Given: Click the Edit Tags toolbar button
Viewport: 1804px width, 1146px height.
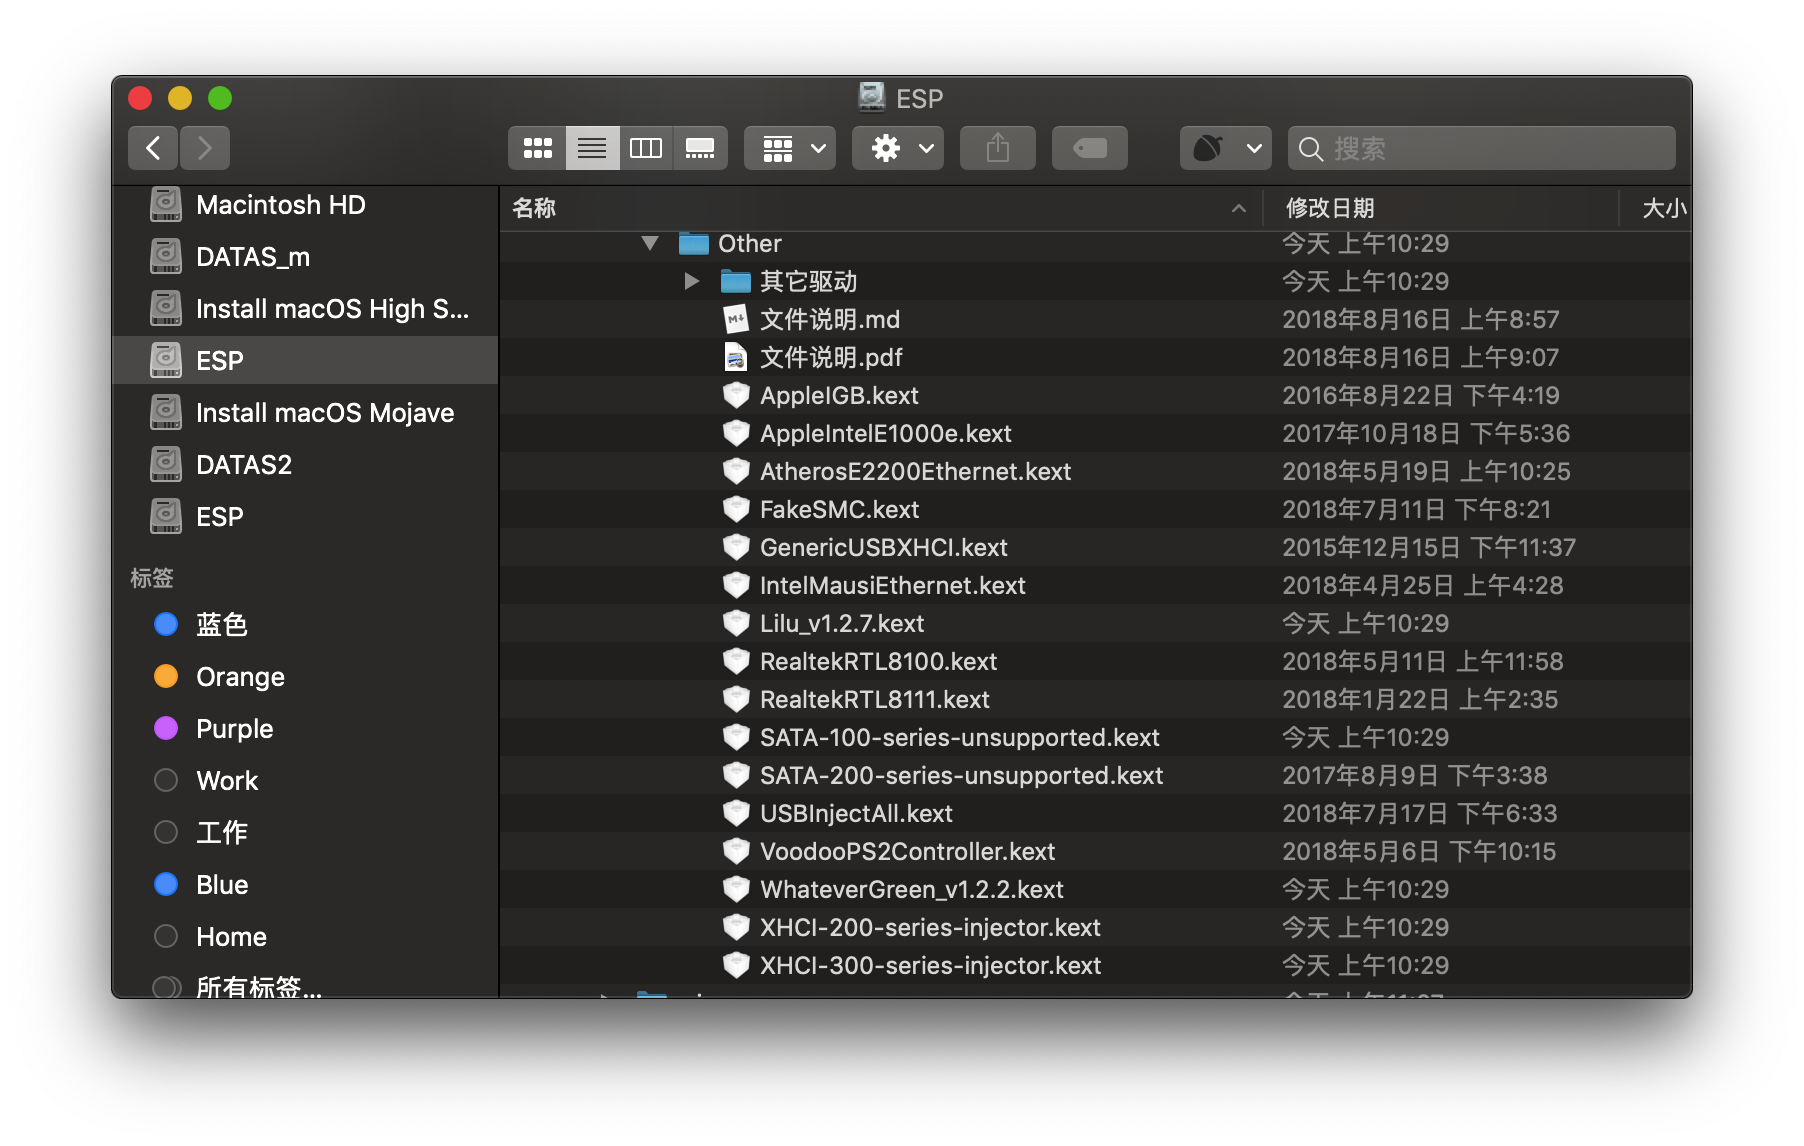Looking at the screenshot, I should point(1090,148).
